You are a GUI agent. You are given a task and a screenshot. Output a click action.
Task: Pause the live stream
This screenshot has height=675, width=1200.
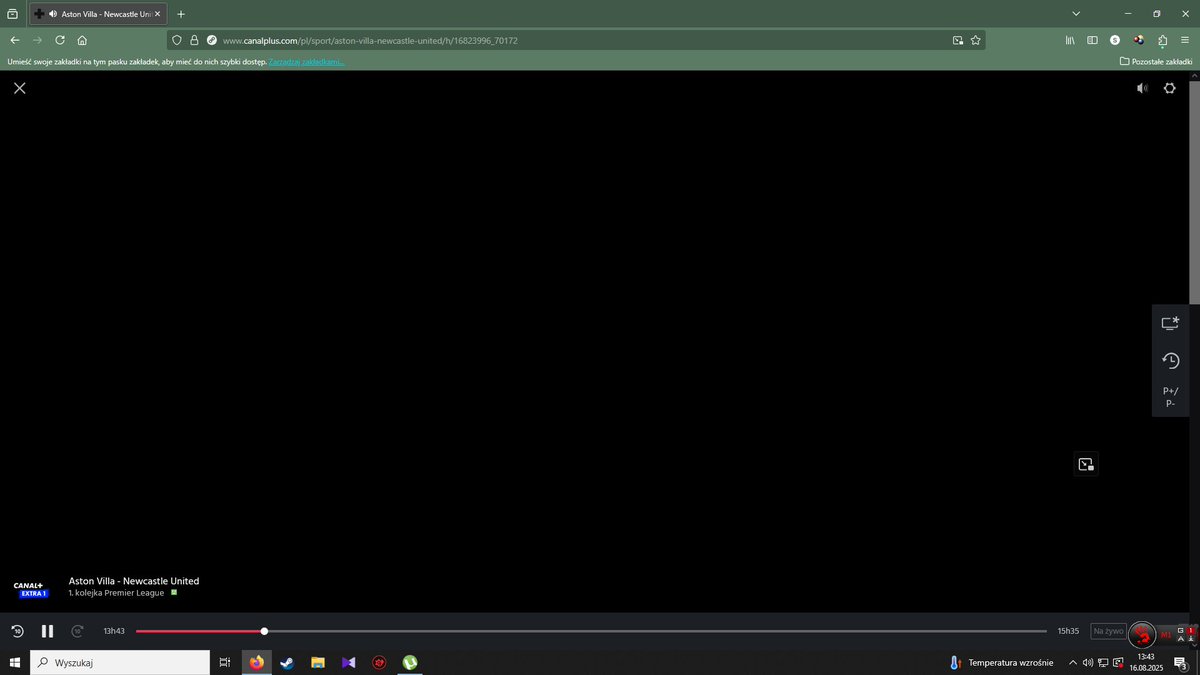pos(47,631)
